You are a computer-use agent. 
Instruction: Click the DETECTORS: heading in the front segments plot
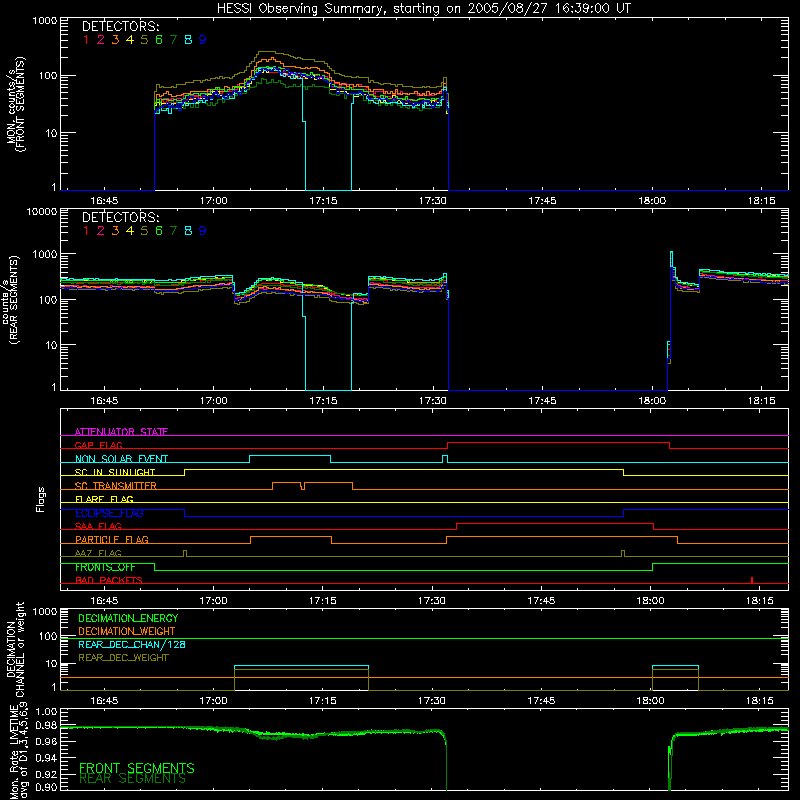click(x=120, y=26)
